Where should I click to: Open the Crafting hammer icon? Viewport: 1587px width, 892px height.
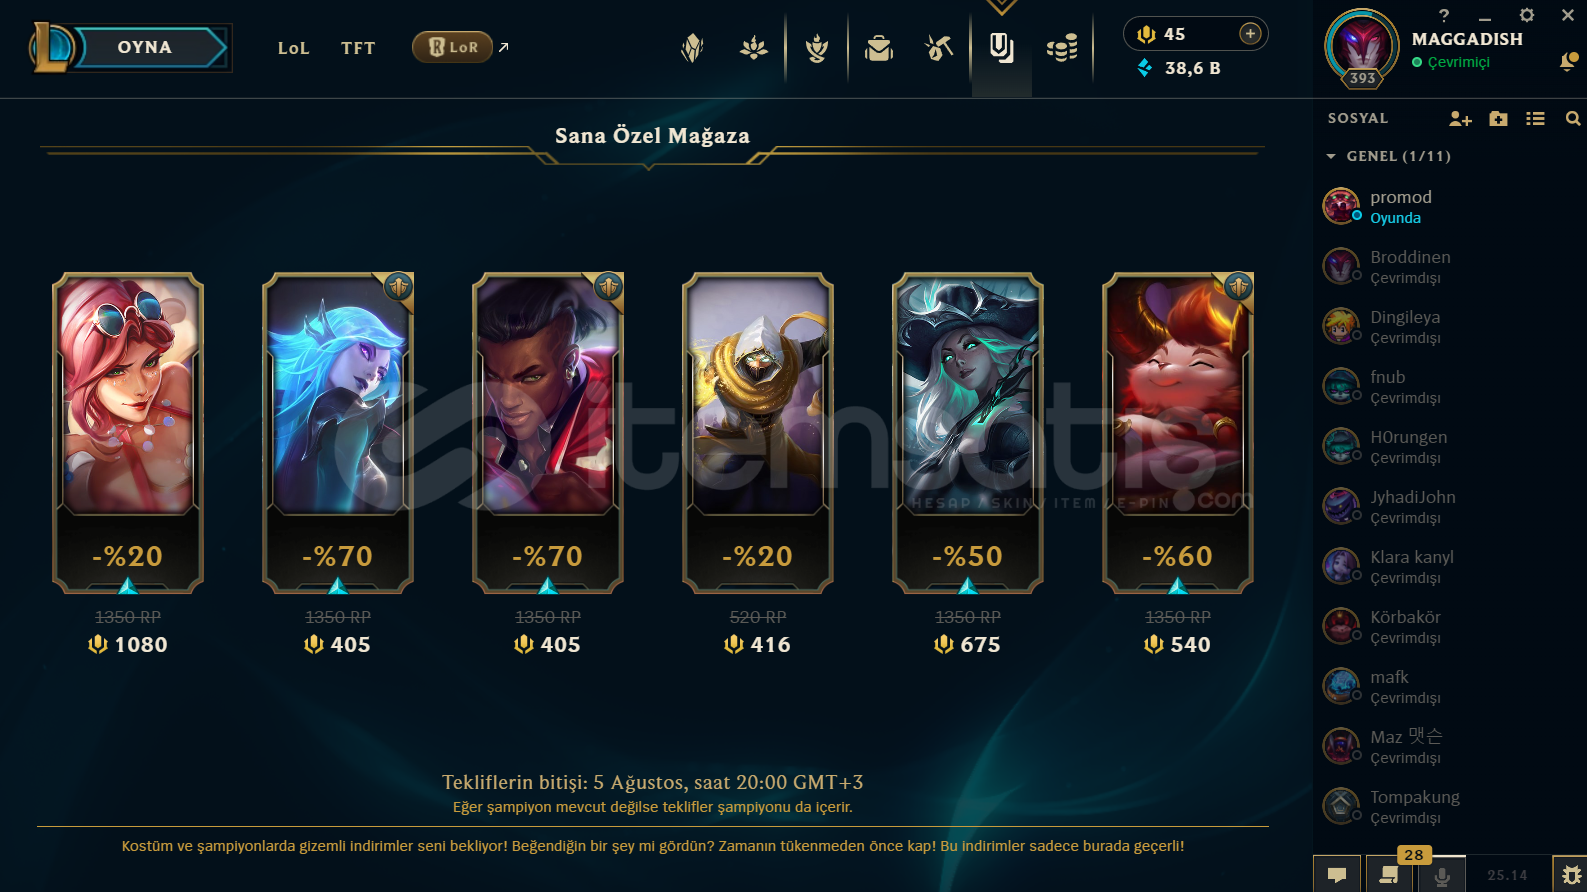939,48
